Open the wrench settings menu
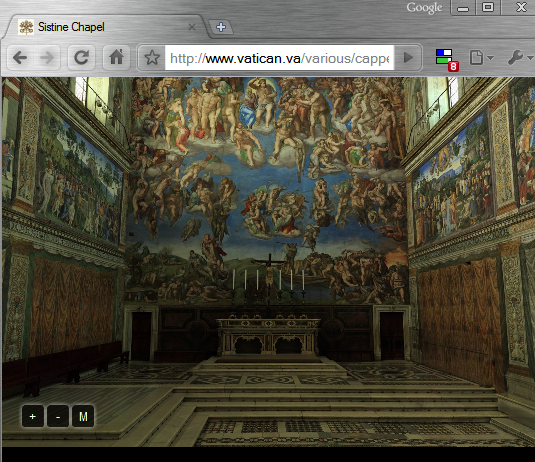The width and height of the screenshot is (535, 462). point(520,58)
